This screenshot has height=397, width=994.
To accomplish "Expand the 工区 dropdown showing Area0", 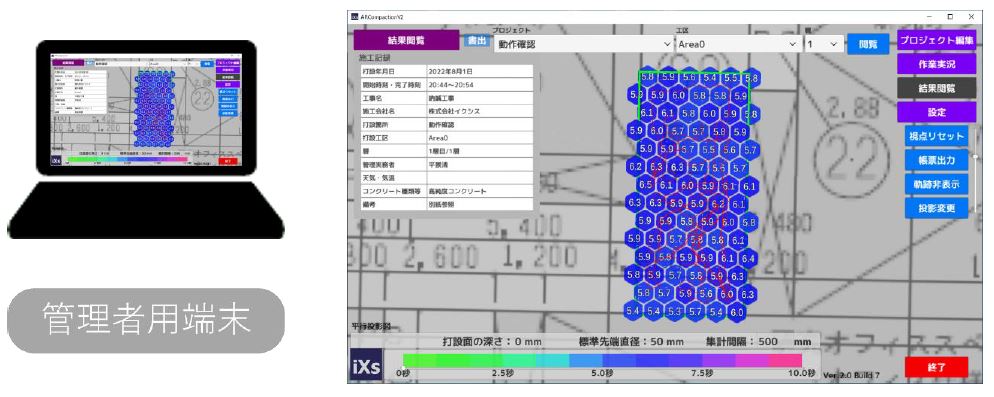I will (738, 44).
